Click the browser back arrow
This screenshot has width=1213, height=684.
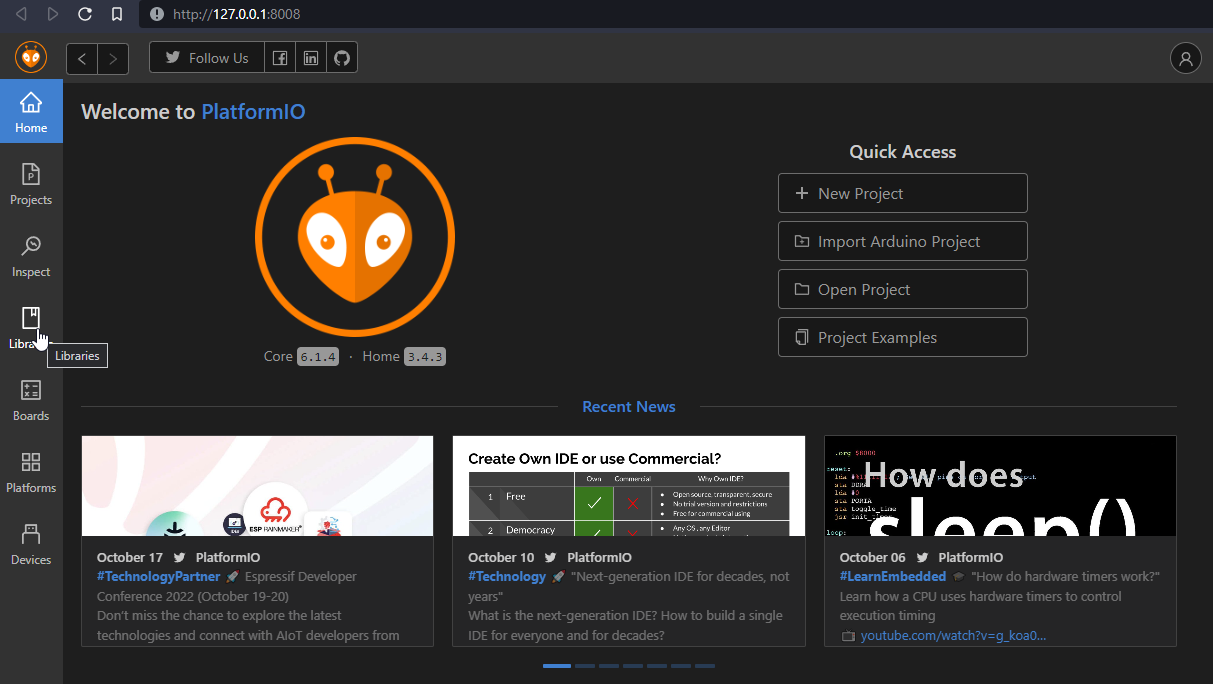point(21,14)
